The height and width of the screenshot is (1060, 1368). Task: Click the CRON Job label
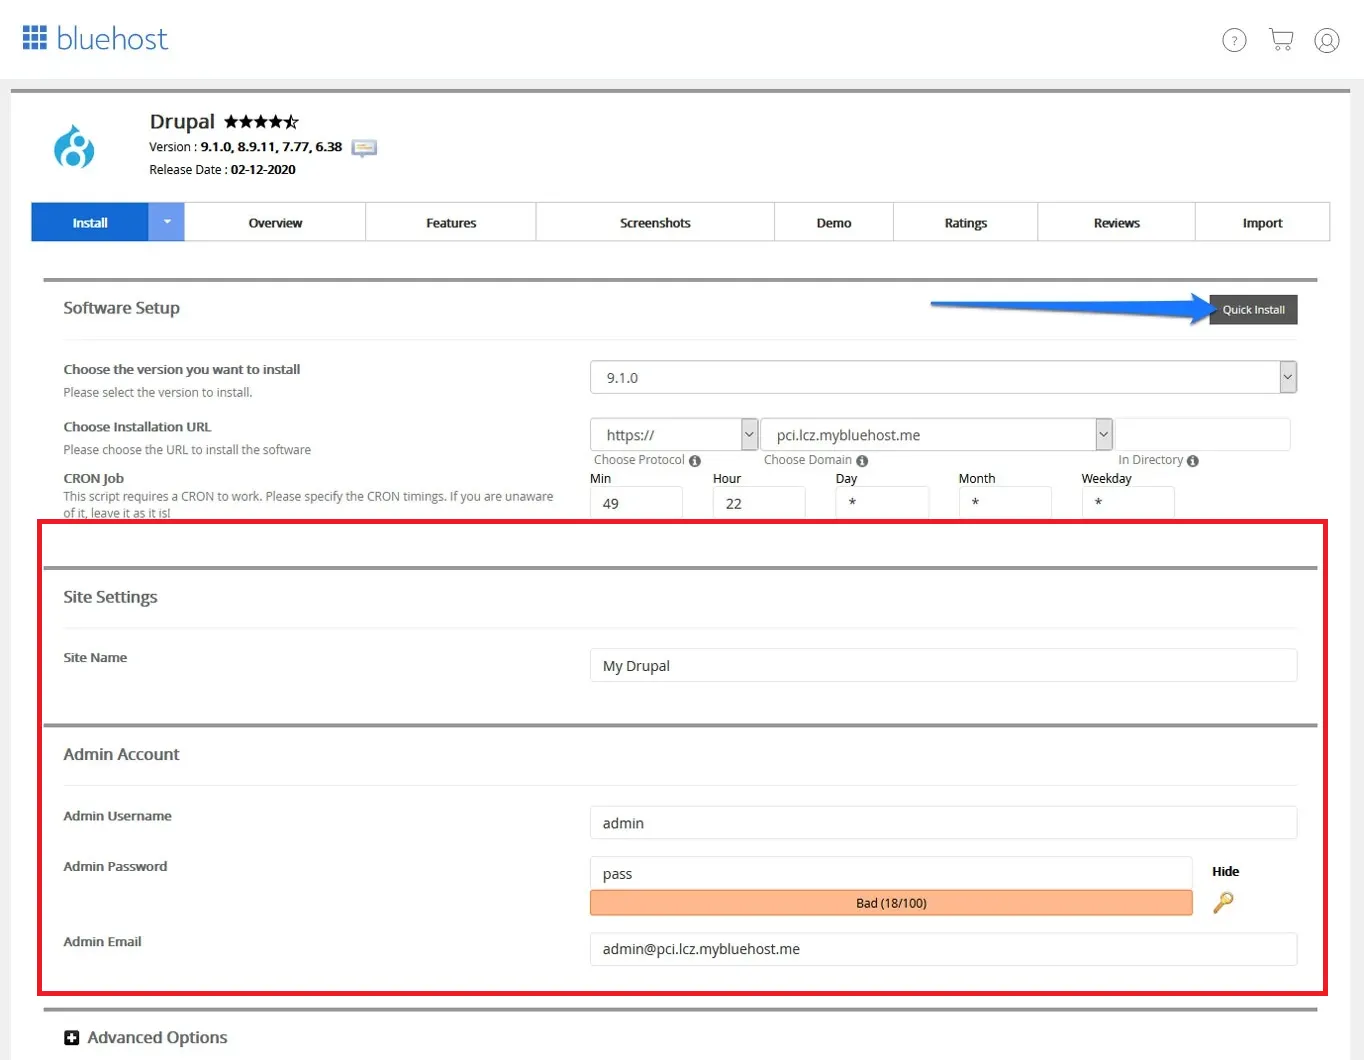coord(93,478)
